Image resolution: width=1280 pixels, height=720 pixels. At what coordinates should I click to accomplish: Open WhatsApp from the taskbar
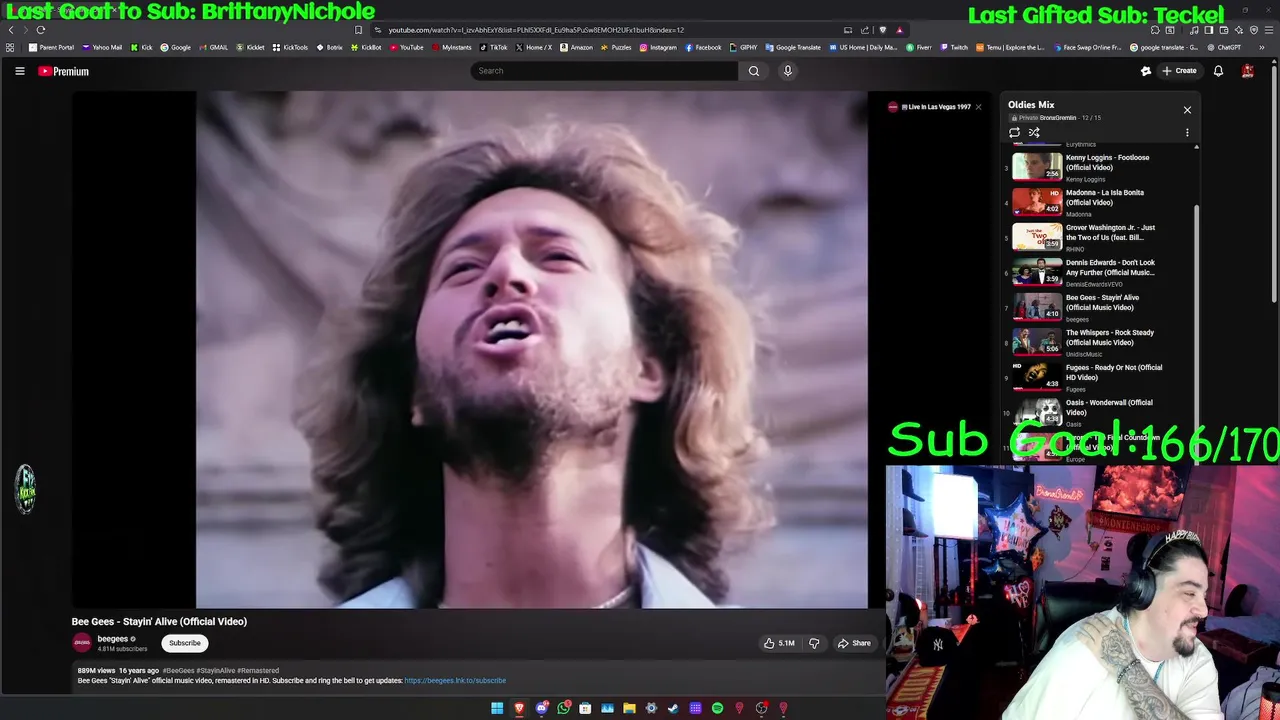[x=564, y=708]
